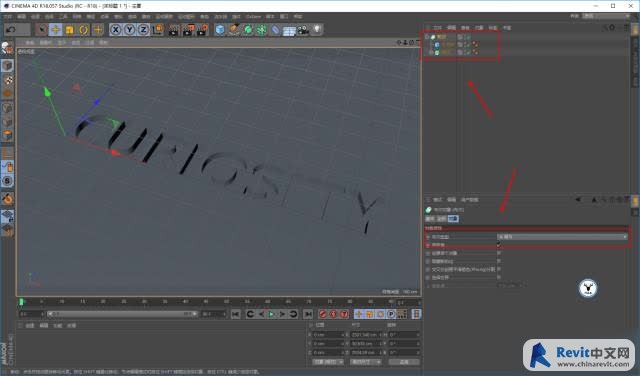Click the Phong tag on the blue child object
Viewport: 640px width, 376px height.
[476, 44]
